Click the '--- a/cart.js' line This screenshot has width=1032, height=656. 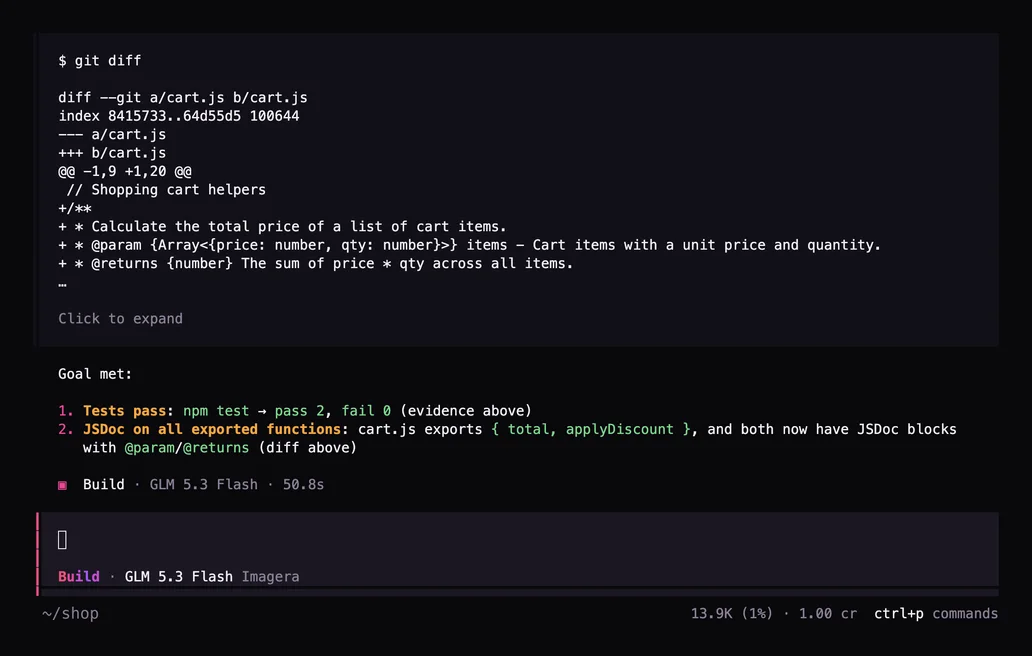pyautogui.click(x=112, y=134)
